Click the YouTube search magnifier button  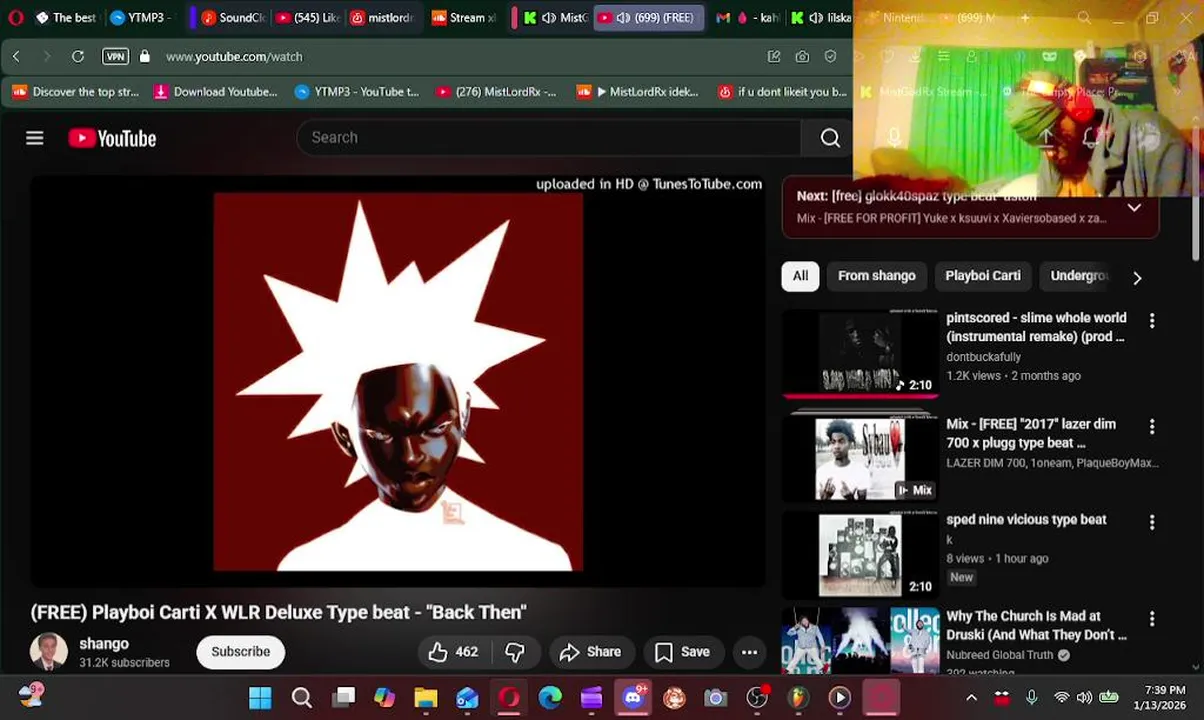[x=830, y=138]
